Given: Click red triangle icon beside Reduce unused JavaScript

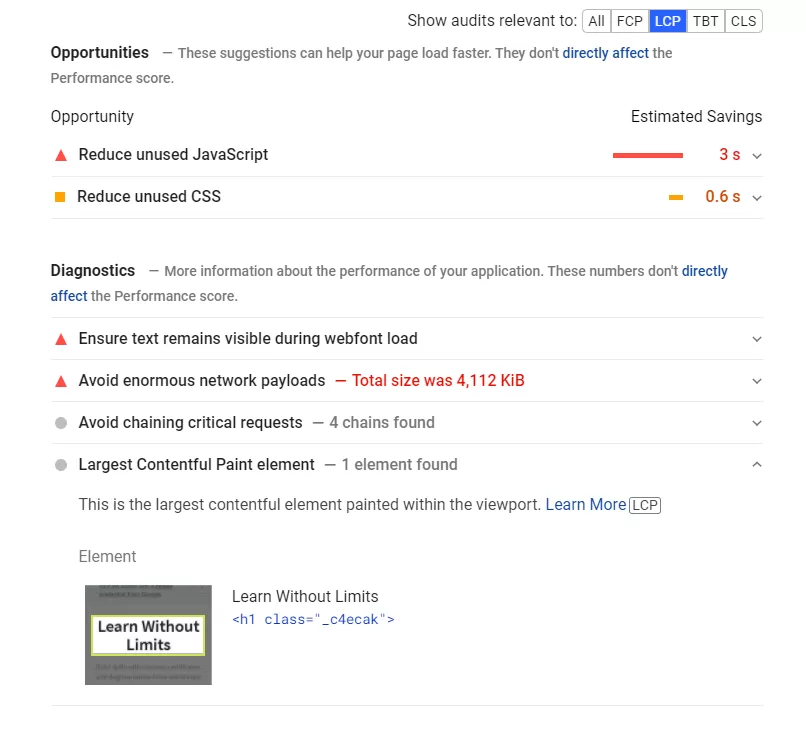Looking at the screenshot, I should click(x=61, y=155).
